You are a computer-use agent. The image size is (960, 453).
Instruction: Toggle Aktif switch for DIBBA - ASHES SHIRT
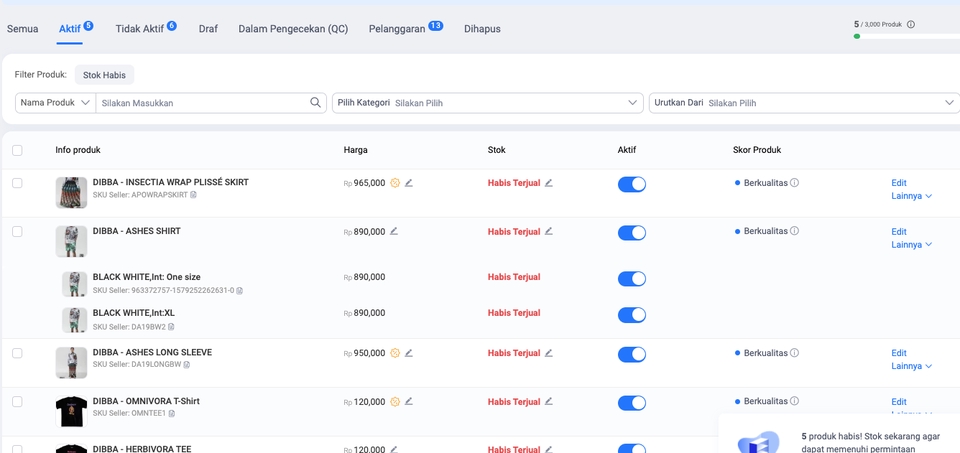click(631, 233)
